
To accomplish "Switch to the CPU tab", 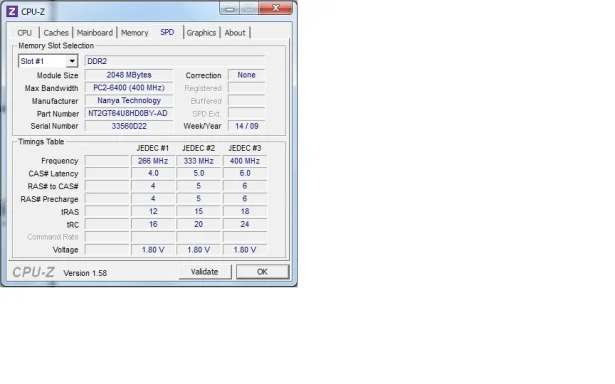I will tap(24, 33).
